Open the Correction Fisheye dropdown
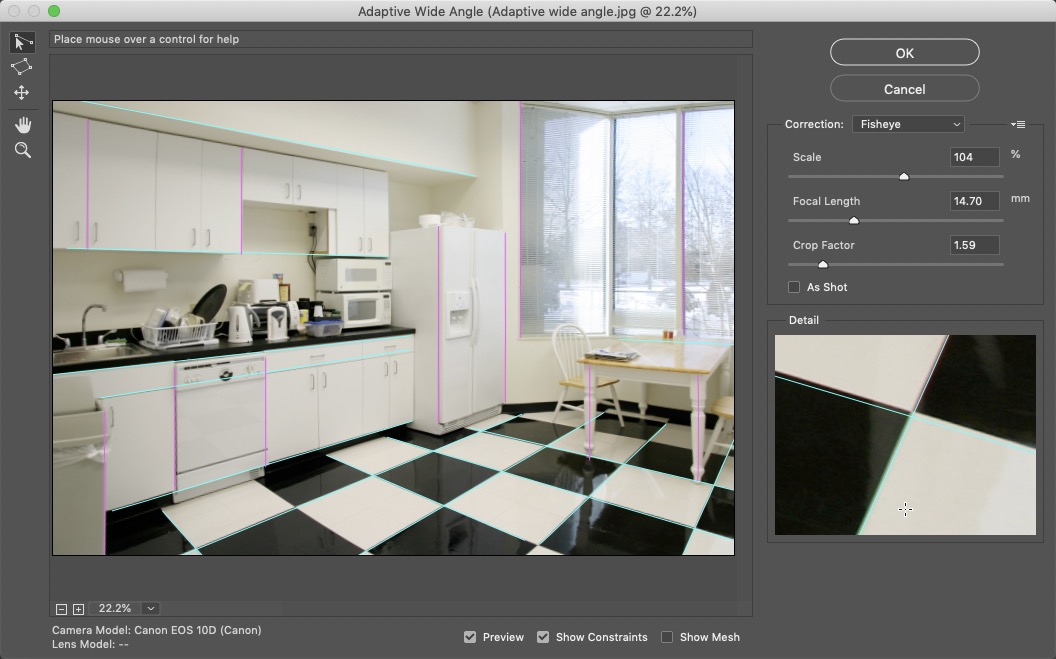 [908, 125]
